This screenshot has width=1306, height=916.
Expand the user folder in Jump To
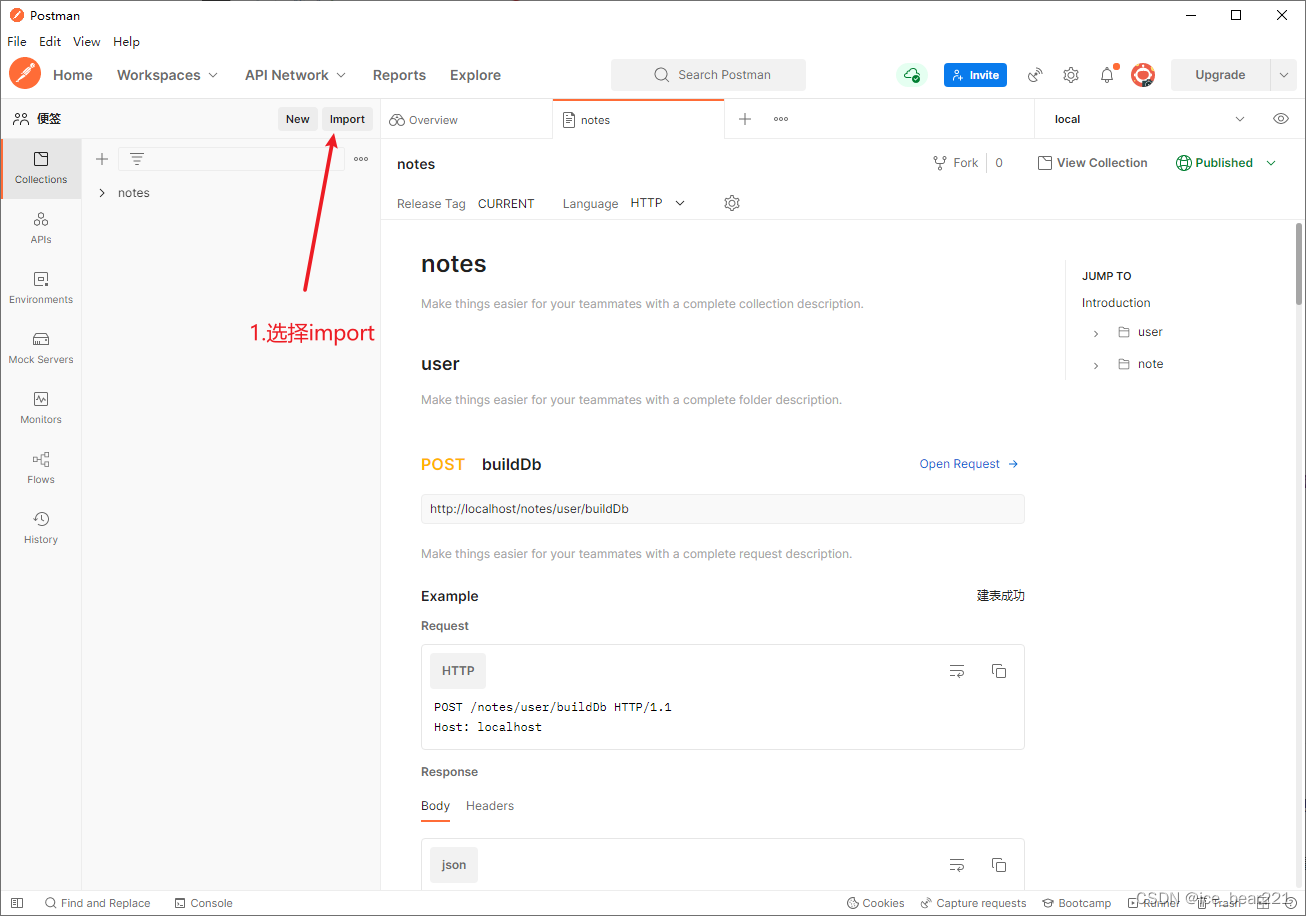(1096, 333)
